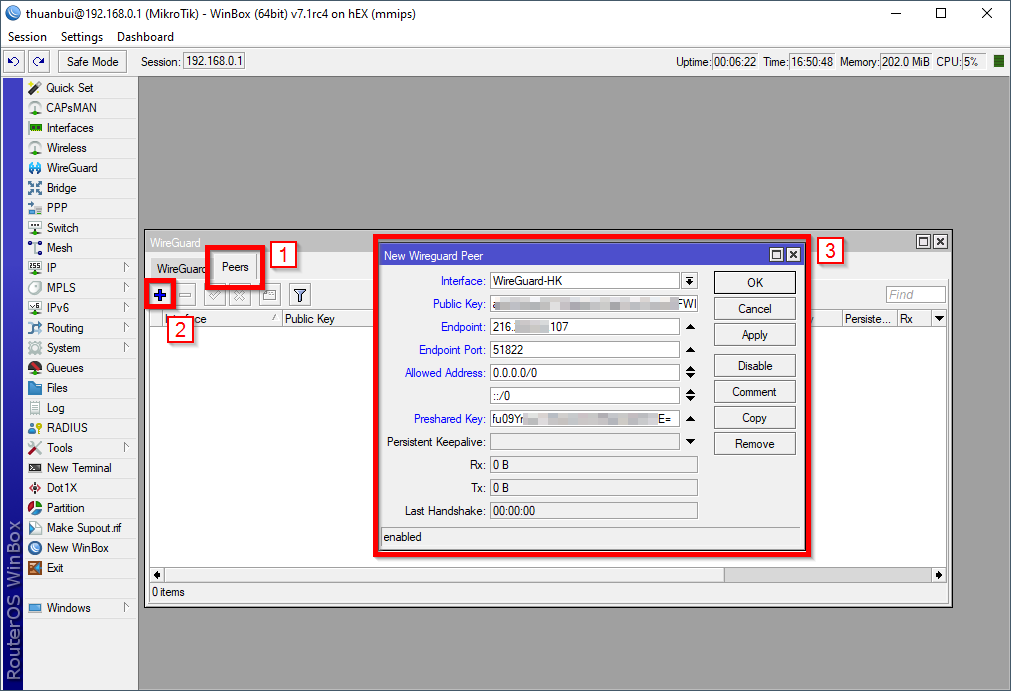Expand the Interface dropdown for WireGuard-HK

(x=689, y=281)
